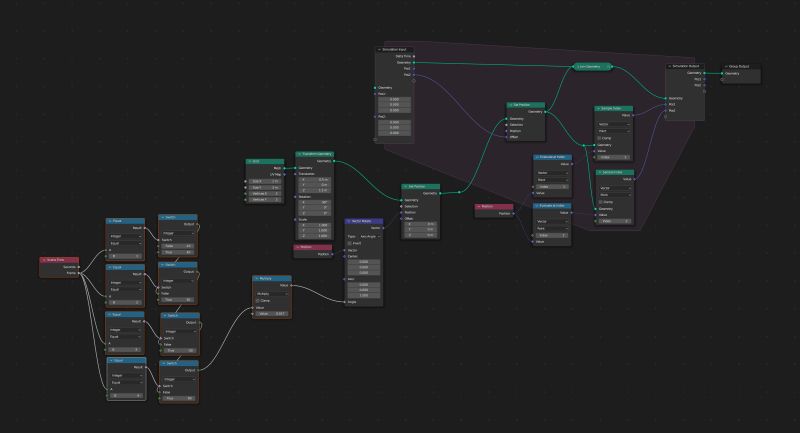Screen dimensions: 800x433
Task: Click the Grid Size Y field
Action: click(265, 187)
